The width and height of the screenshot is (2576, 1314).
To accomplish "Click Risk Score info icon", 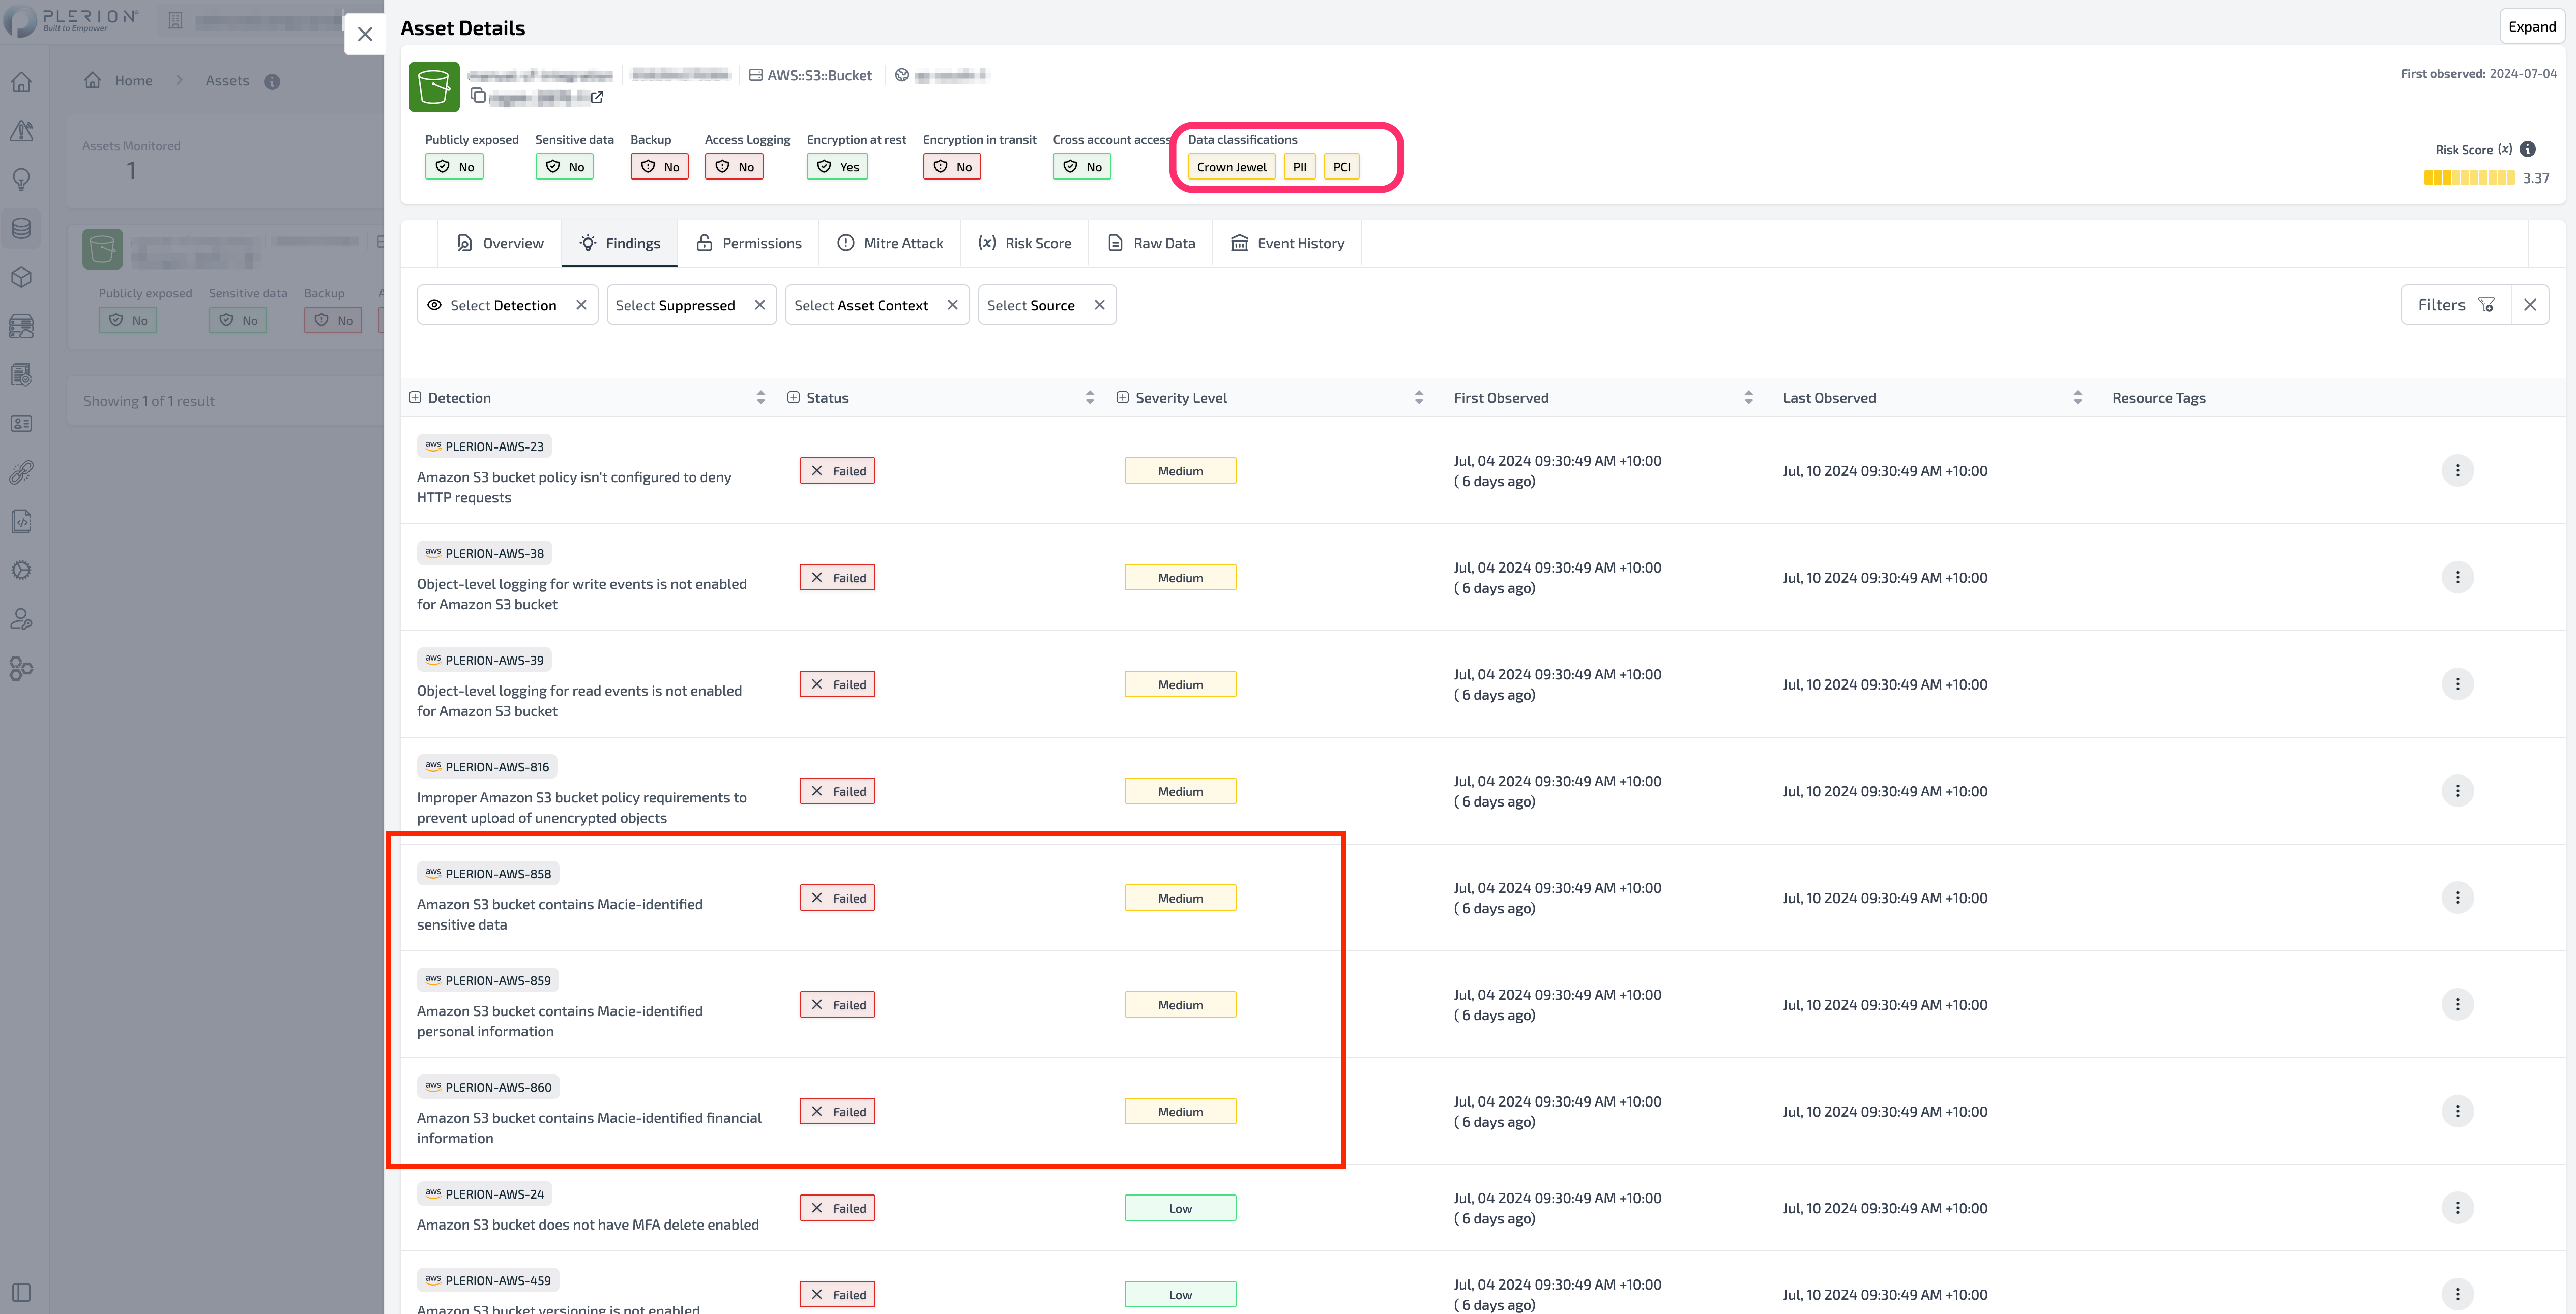I will (x=2527, y=150).
